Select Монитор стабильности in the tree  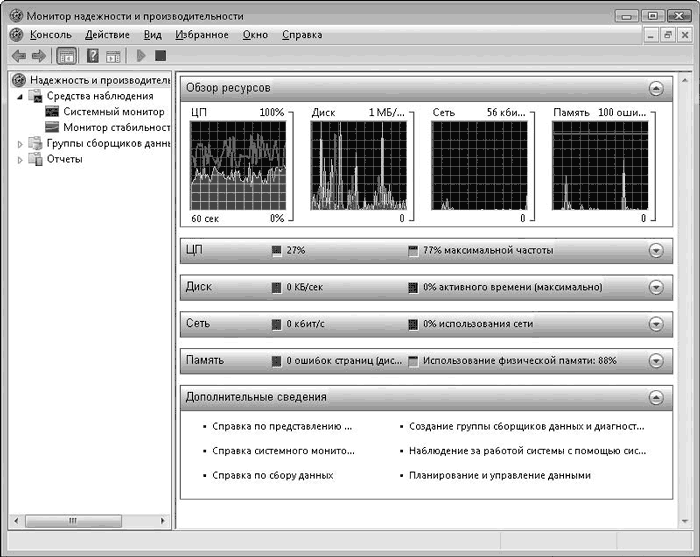tap(115, 128)
